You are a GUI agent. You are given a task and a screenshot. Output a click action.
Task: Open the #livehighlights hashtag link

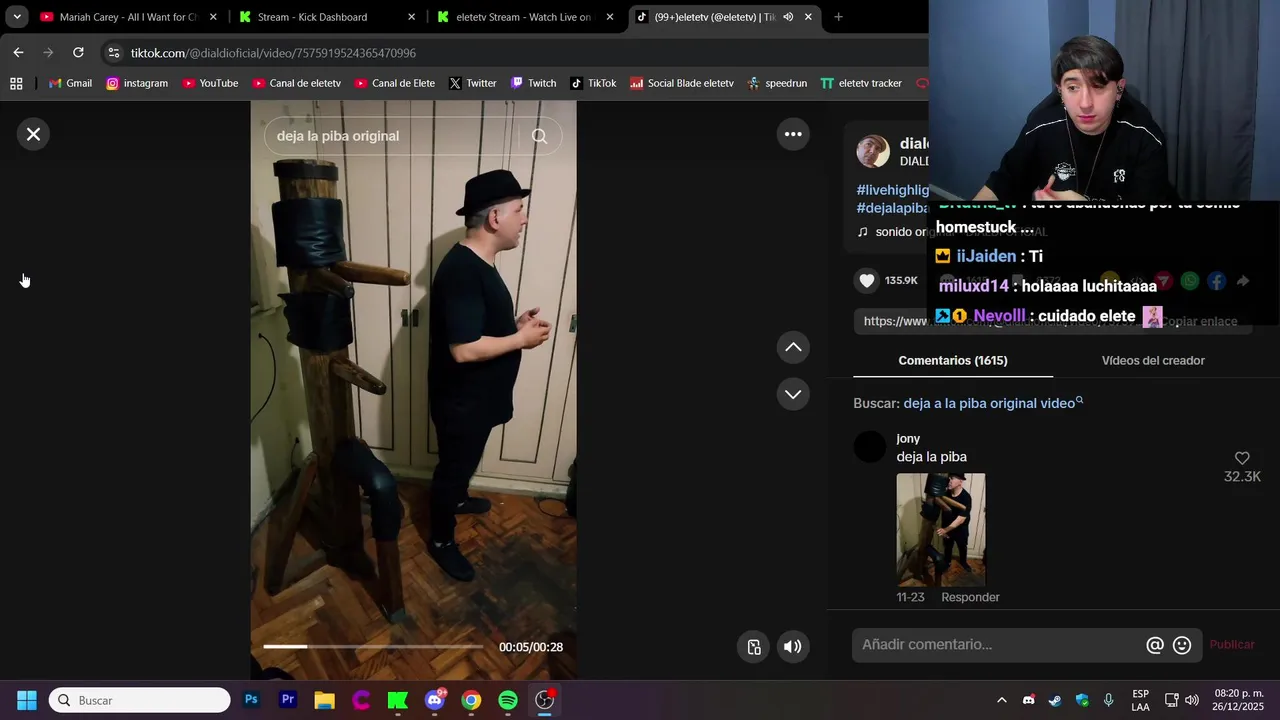click(x=893, y=190)
